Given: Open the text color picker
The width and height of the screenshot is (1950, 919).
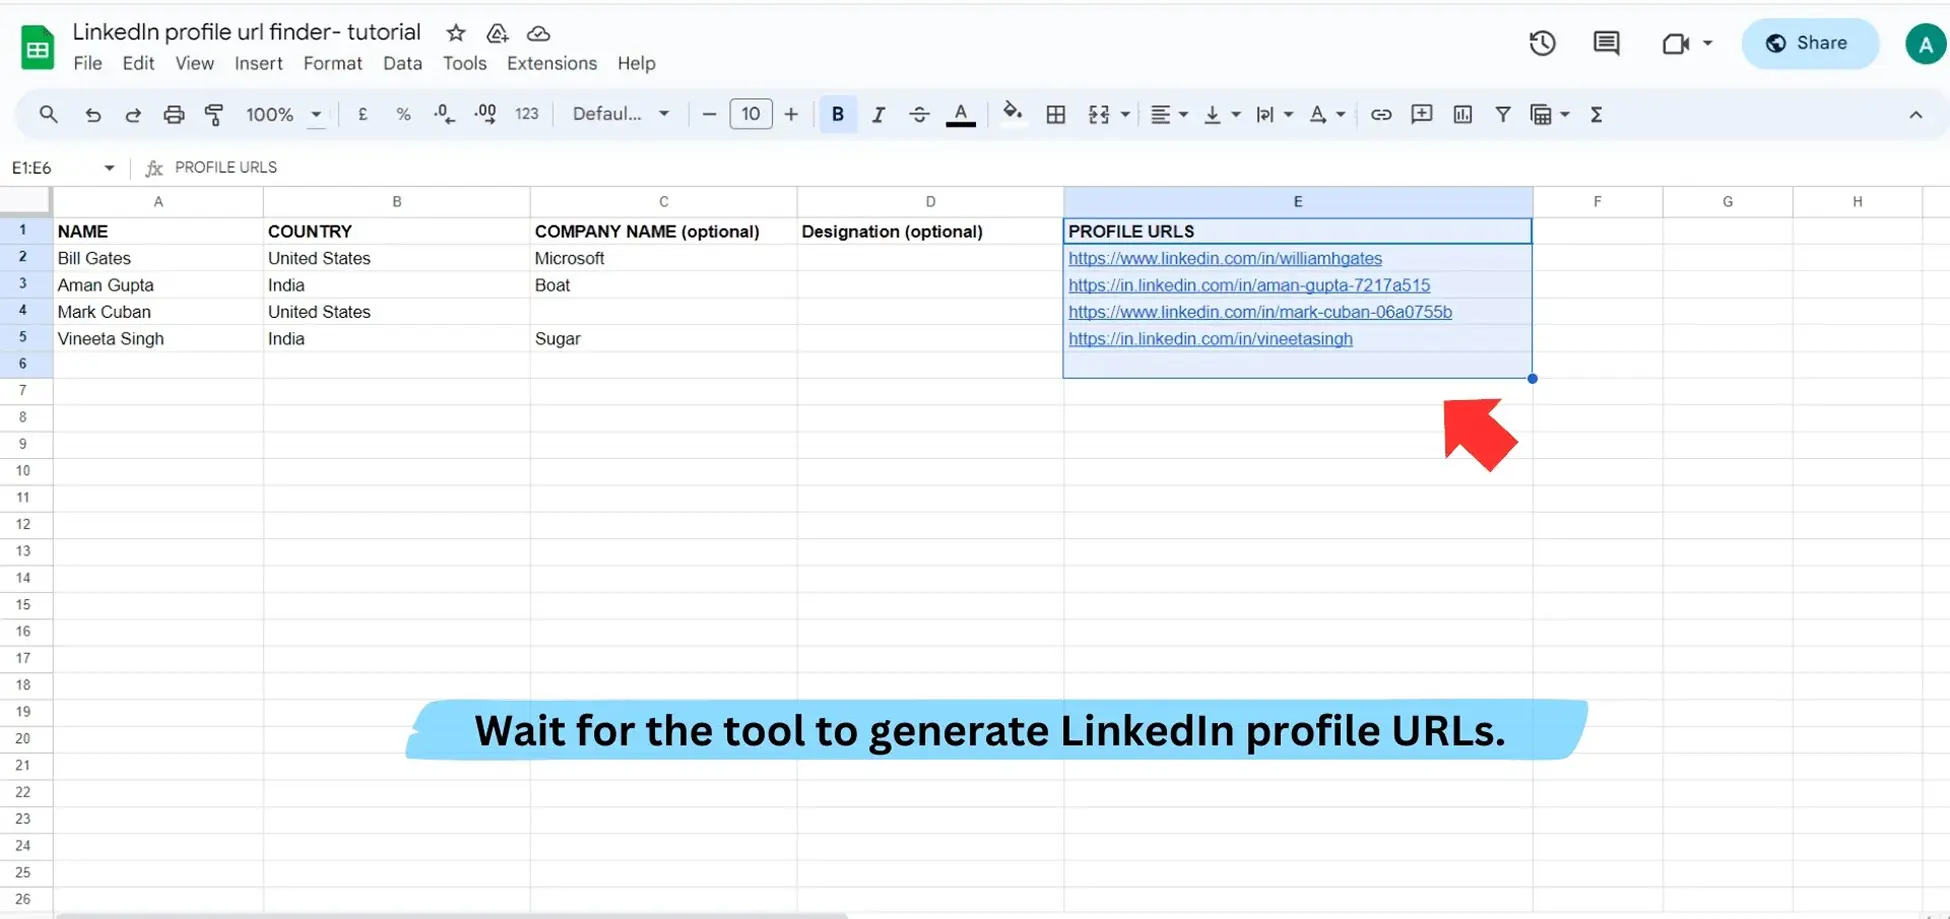Looking at the screenshot, I should pyautogui.click(x=961, y=114).
